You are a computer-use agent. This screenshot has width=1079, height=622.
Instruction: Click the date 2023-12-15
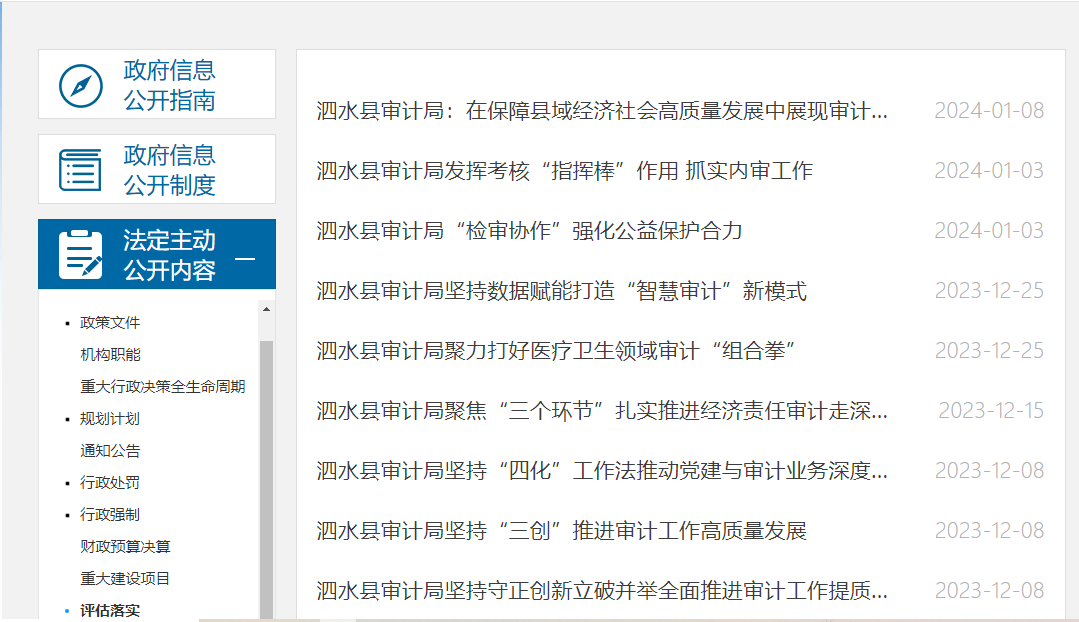[991, 411]
